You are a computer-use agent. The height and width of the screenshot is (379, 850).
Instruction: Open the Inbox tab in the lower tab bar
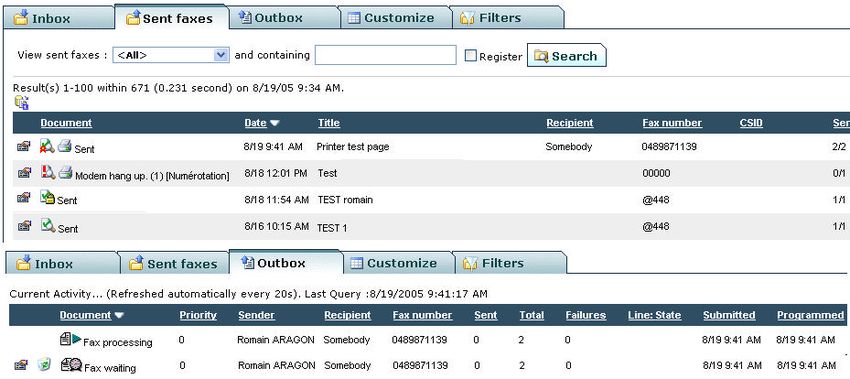click(x=61, y=263)
